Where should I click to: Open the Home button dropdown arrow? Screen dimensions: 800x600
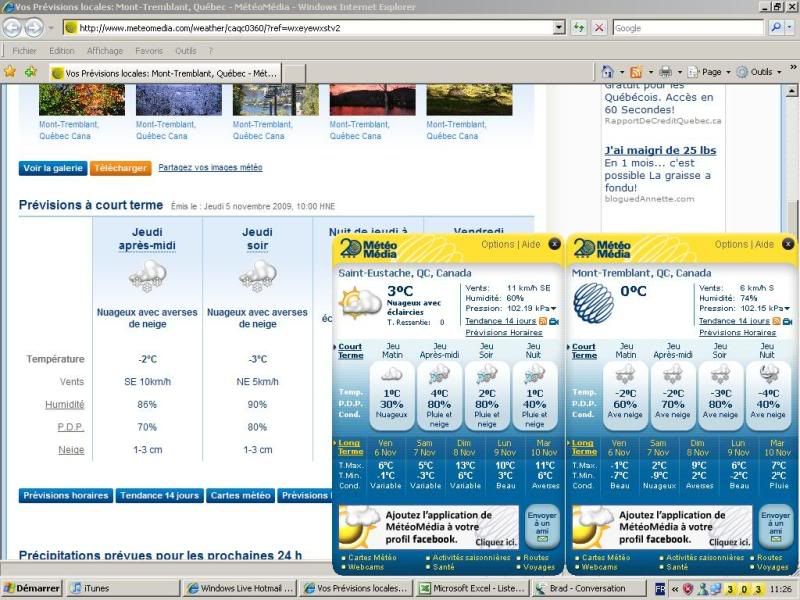[x=621, y=72]
